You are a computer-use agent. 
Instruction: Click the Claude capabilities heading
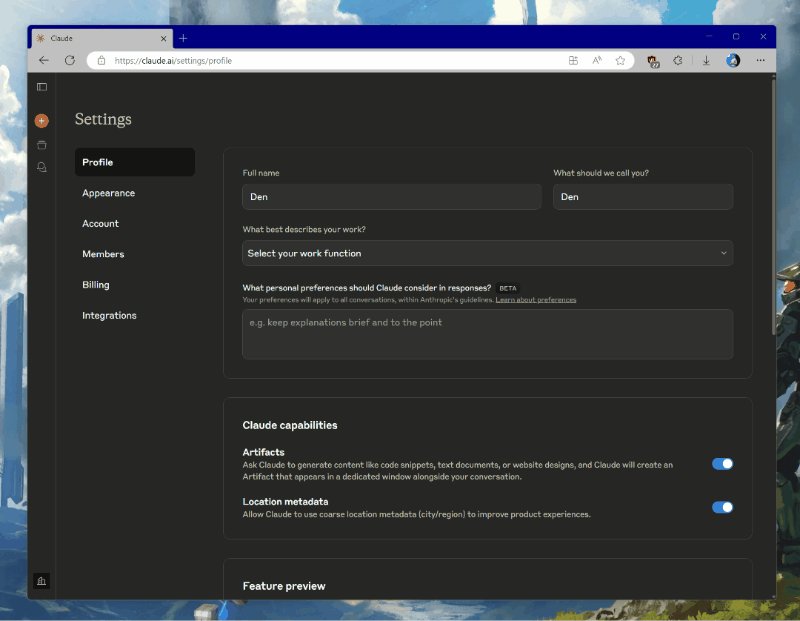(290, 426)
